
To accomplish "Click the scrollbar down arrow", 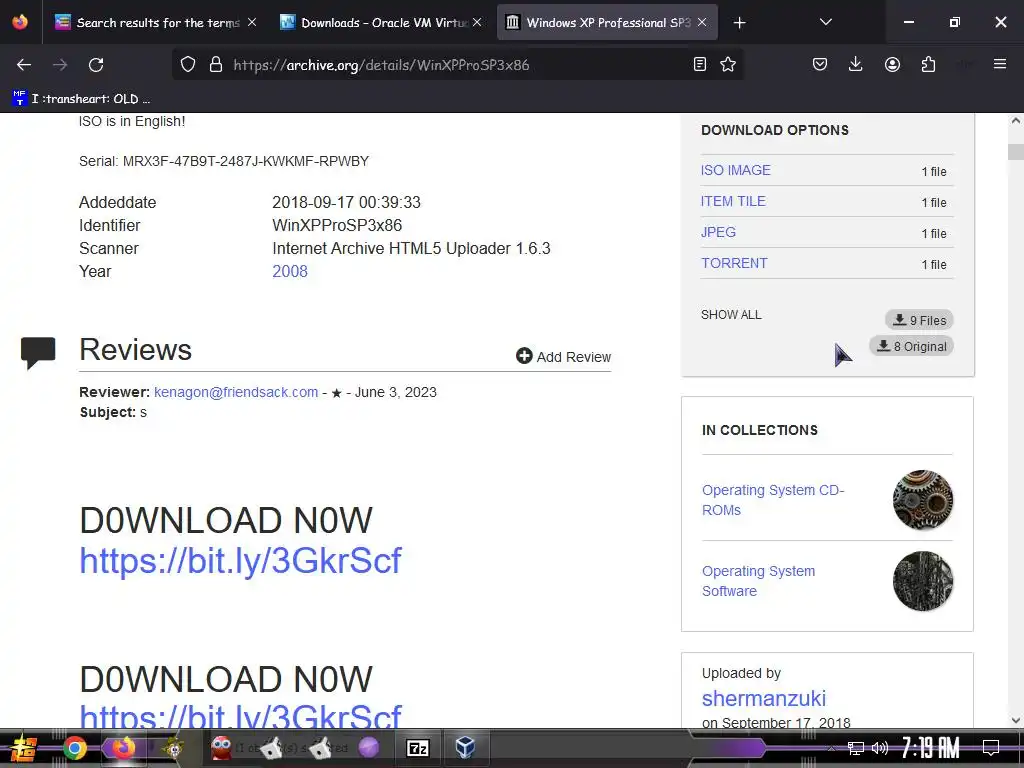I will (1016, 720).
